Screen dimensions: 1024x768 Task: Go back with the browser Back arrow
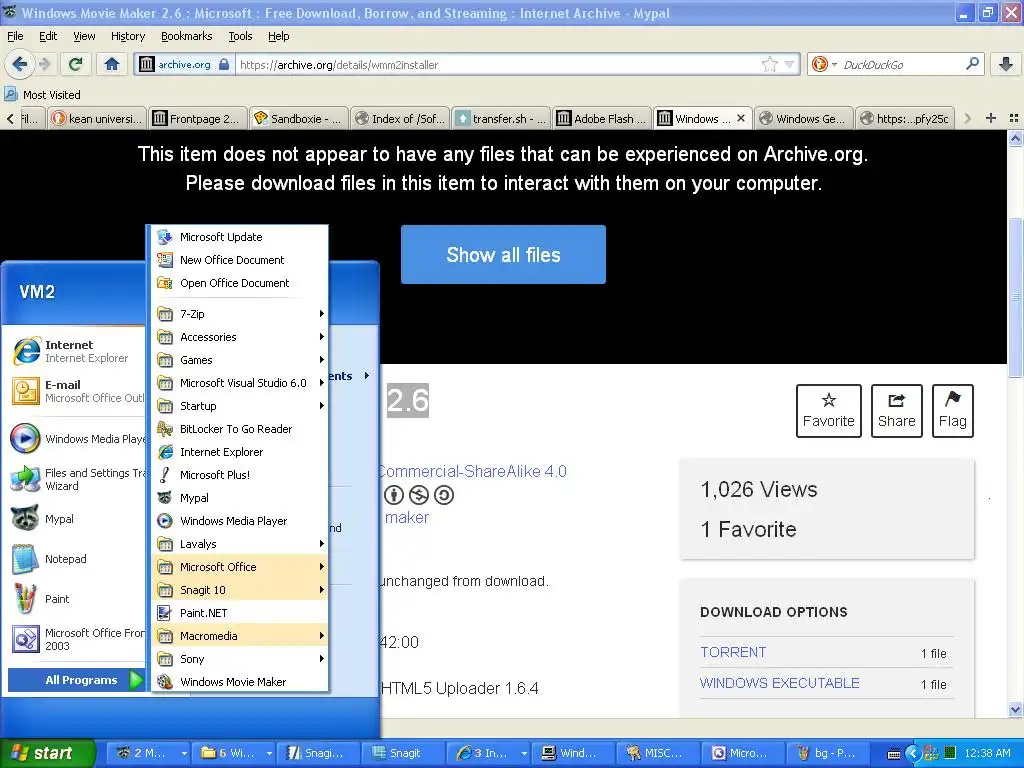(19, 64)
